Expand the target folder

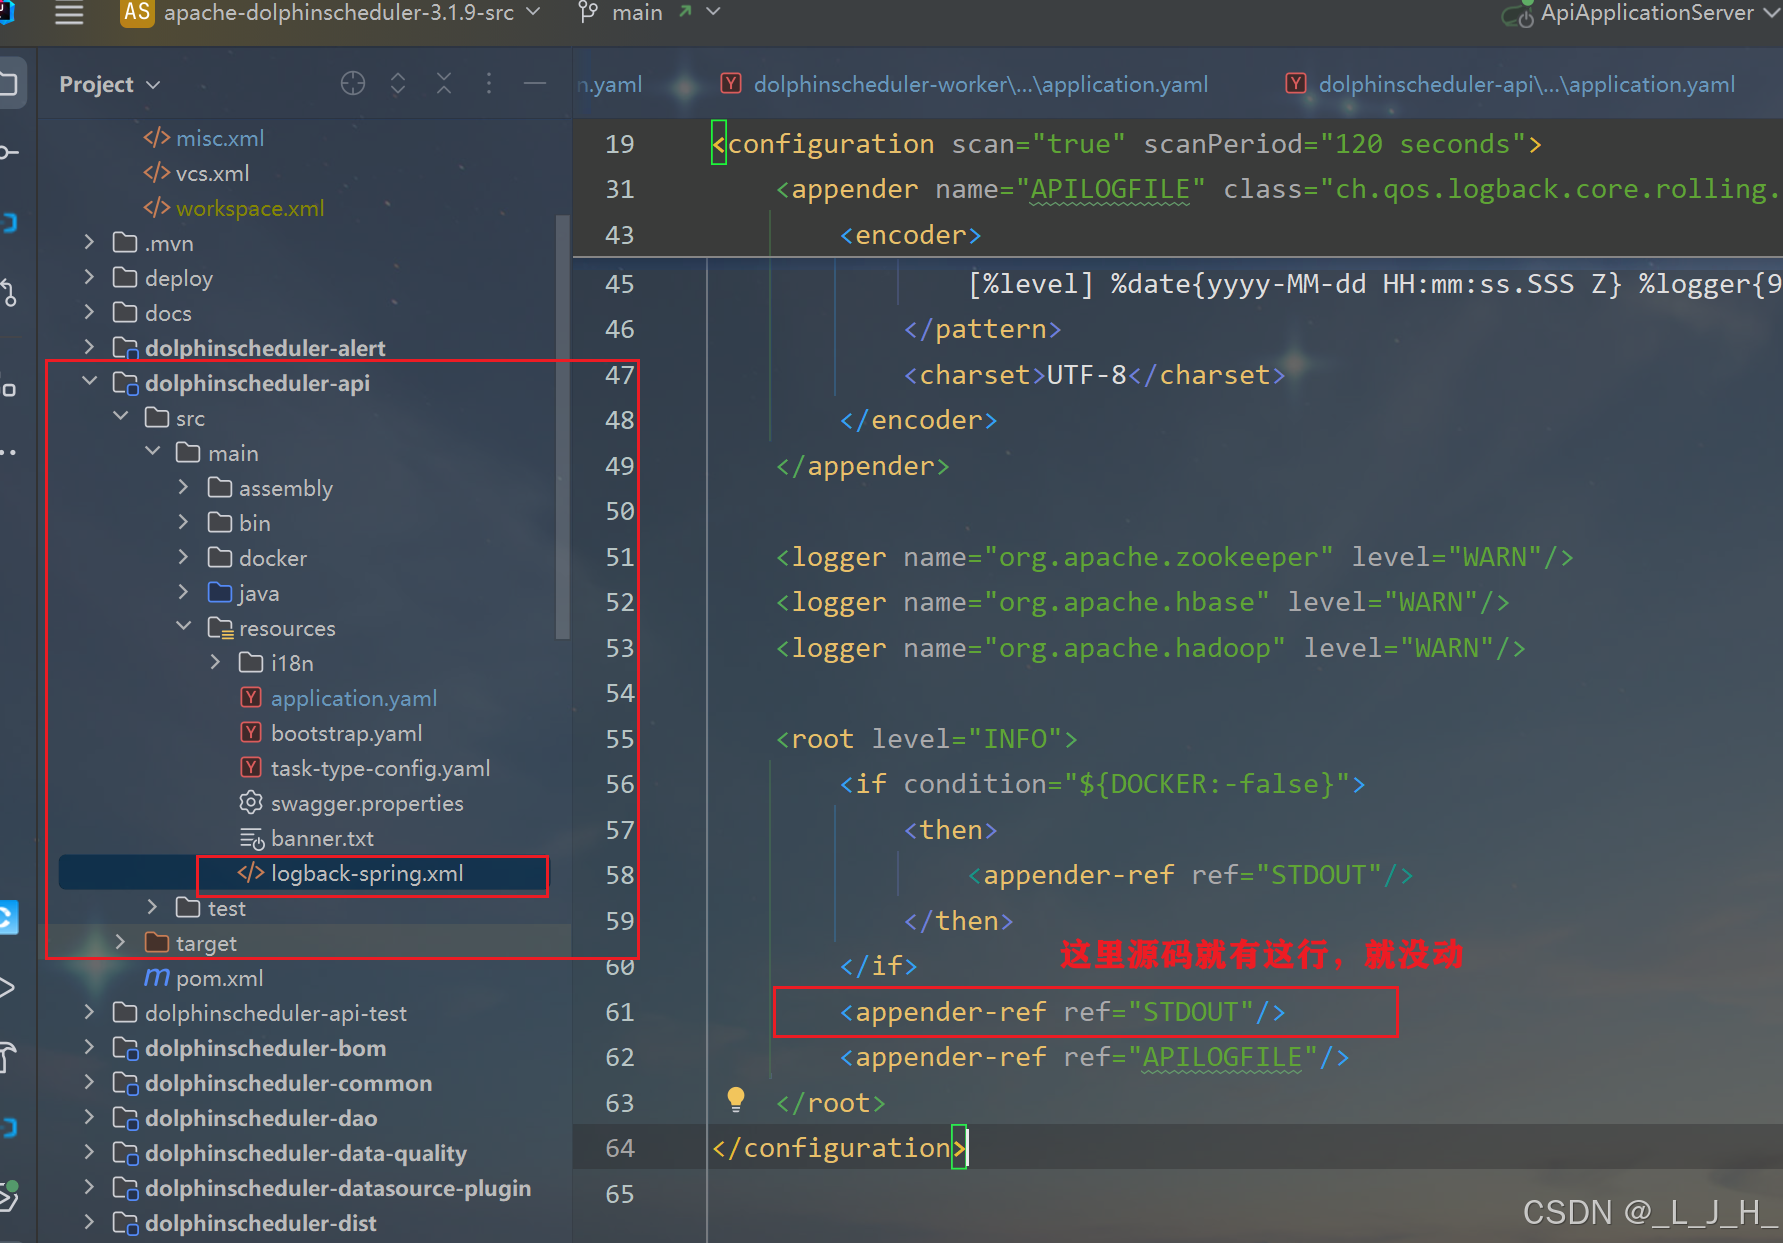click(x=121, y=942)
